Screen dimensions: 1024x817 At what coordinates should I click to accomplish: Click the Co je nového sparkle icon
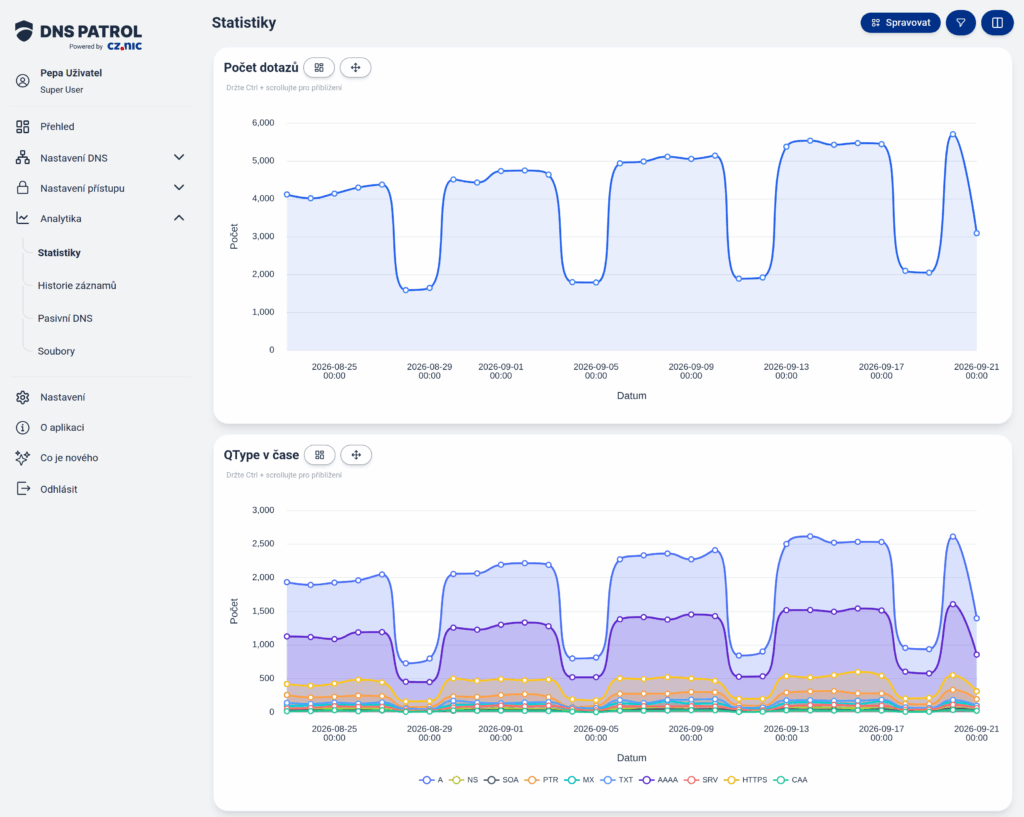tap(23, 458)
